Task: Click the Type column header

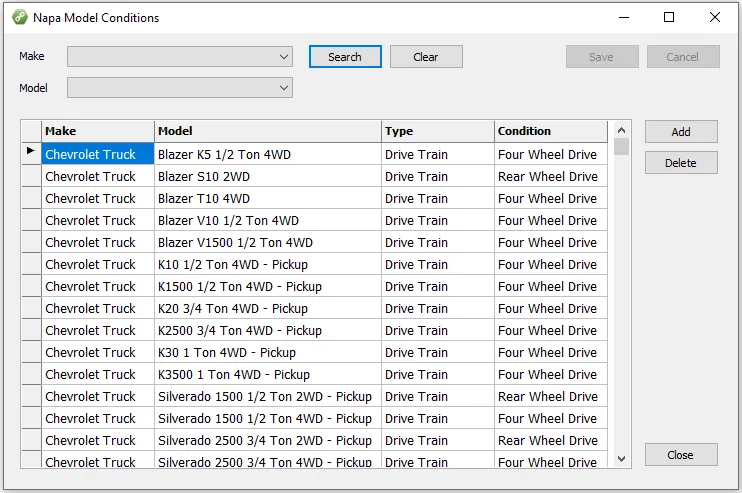Action: pyautogui.click(x=438, y=131)
